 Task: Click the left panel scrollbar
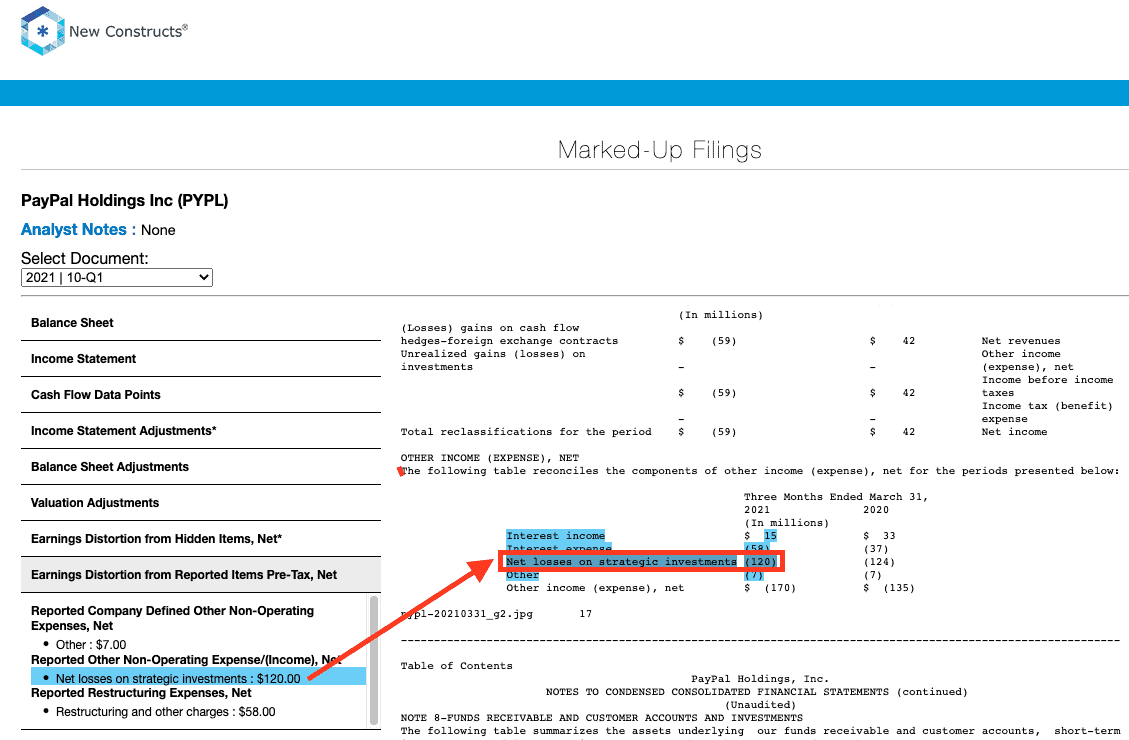(374, 659)
